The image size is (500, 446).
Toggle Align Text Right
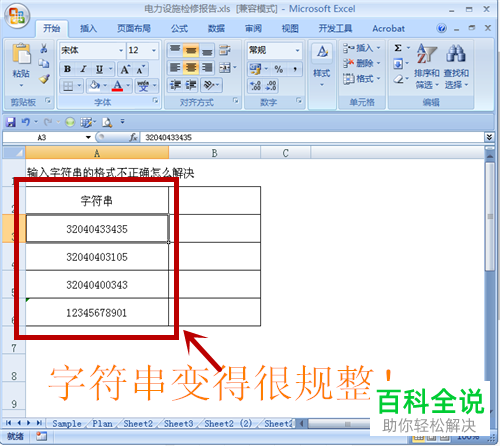(x=207, y=68)
